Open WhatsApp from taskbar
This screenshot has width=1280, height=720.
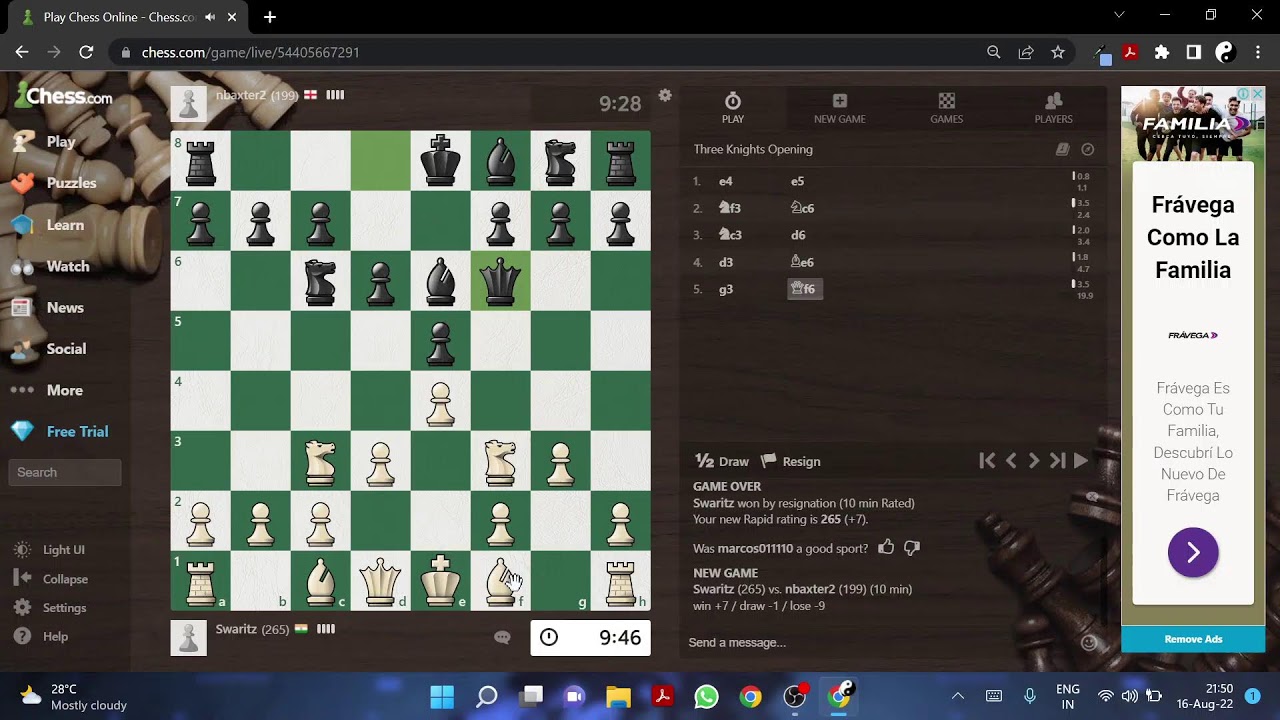706,696
